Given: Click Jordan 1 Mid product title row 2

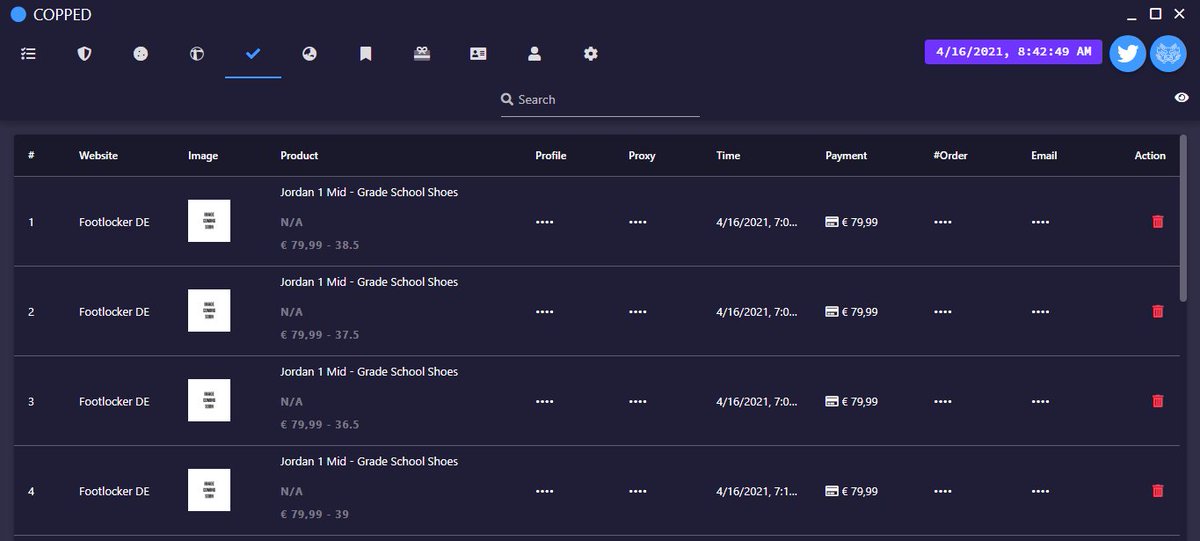Looking at the screenshot, I should [369, 282].
